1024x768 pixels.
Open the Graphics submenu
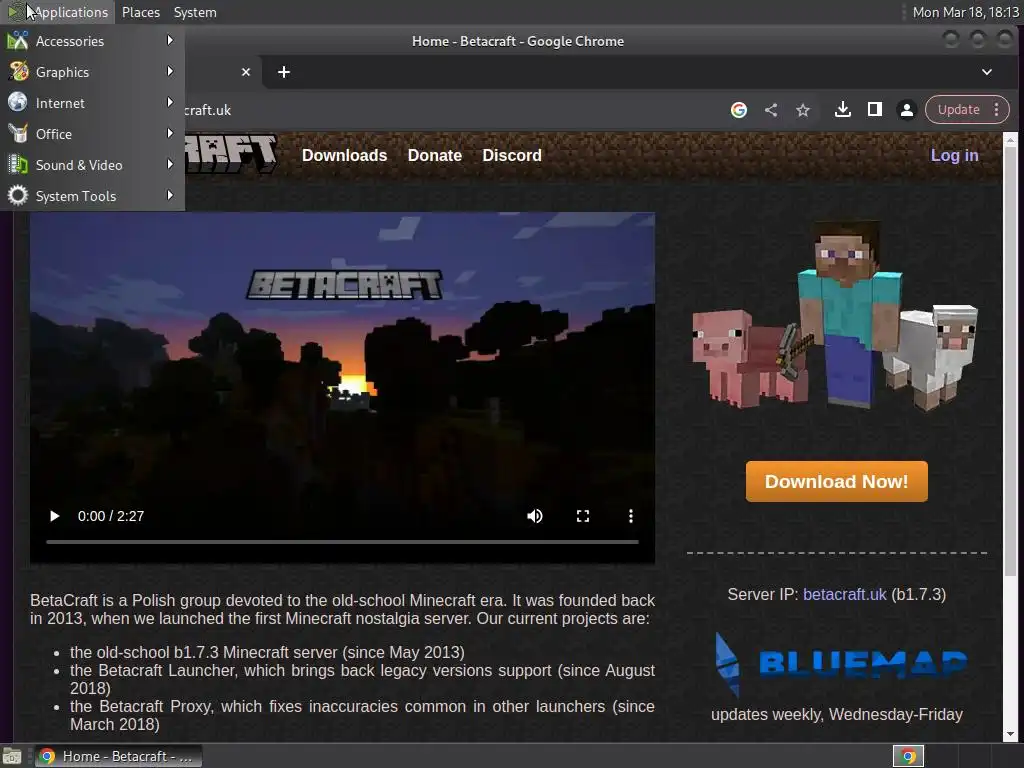92,72
